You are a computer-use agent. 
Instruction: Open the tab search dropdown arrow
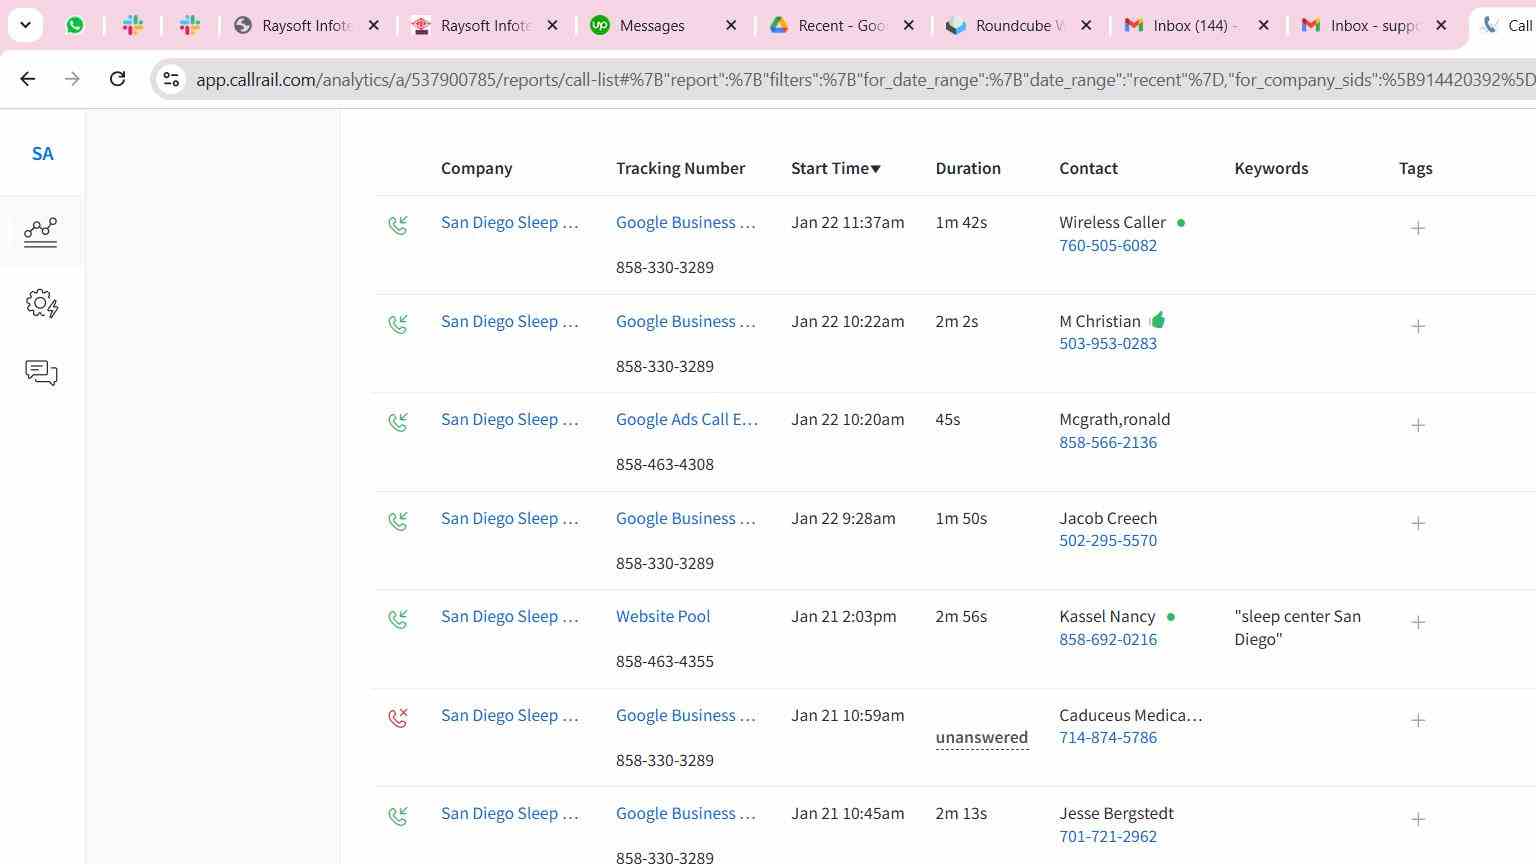[x=25, y=25]
